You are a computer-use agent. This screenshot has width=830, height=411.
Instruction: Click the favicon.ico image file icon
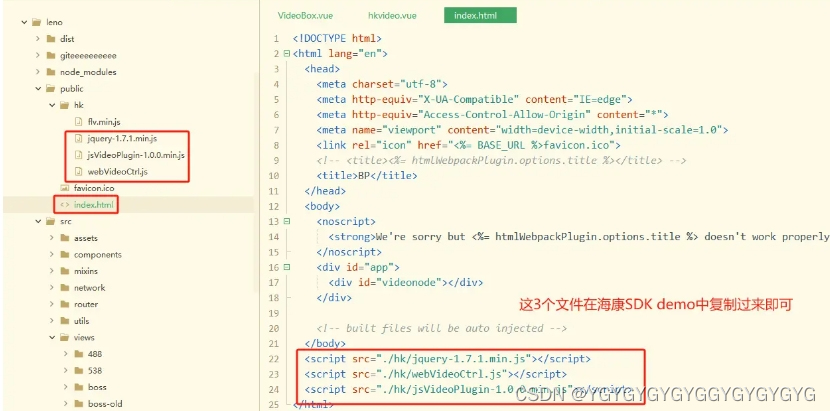65,188
